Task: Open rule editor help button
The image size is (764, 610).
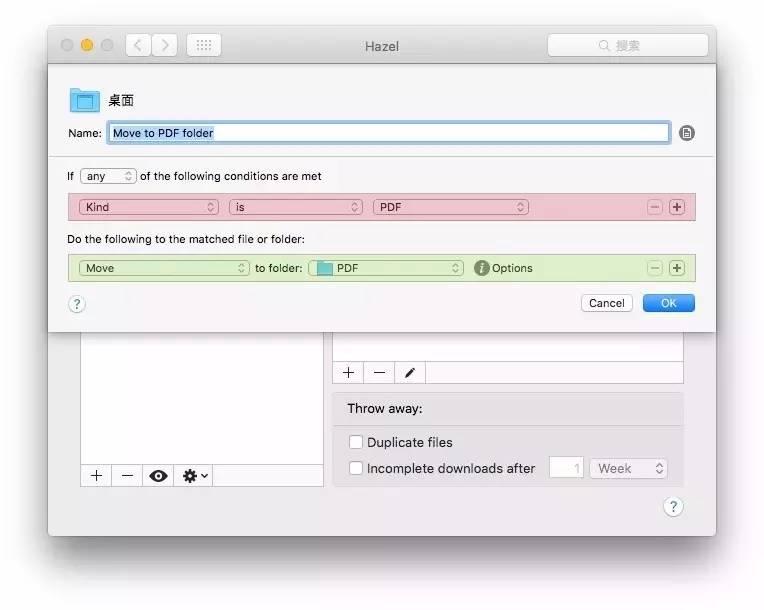Action: point(76,304)
